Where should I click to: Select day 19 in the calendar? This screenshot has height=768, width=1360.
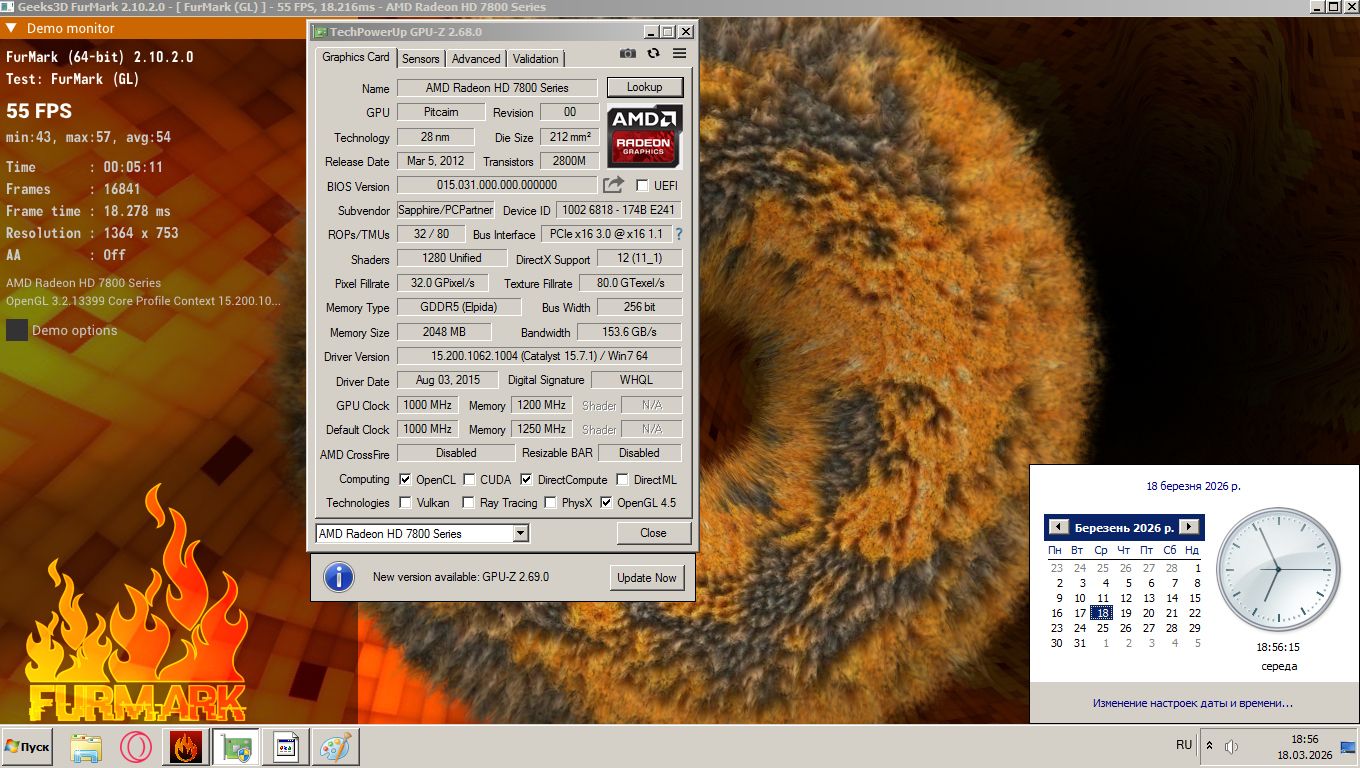(x=1126, y=613)
